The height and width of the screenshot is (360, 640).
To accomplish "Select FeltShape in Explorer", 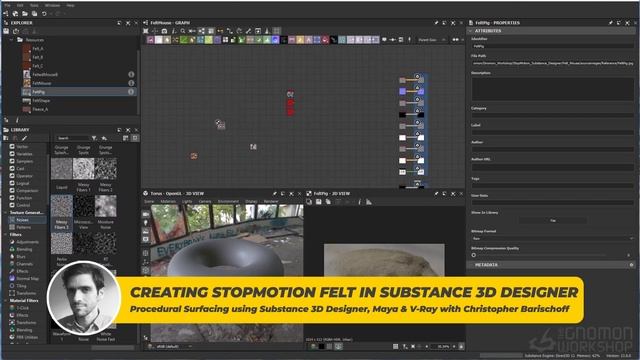I will pyautogui.click(x=41, y=100).
